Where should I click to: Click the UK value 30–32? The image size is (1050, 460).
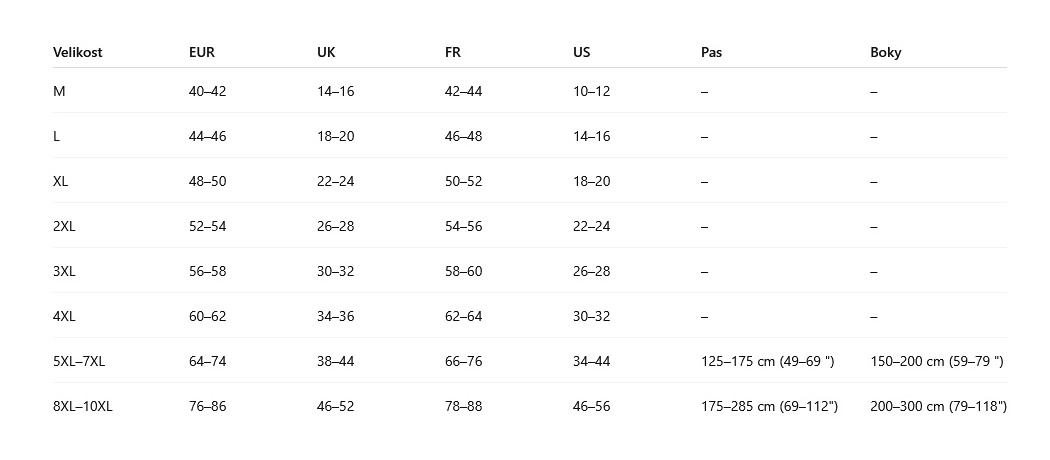point(335,271)
